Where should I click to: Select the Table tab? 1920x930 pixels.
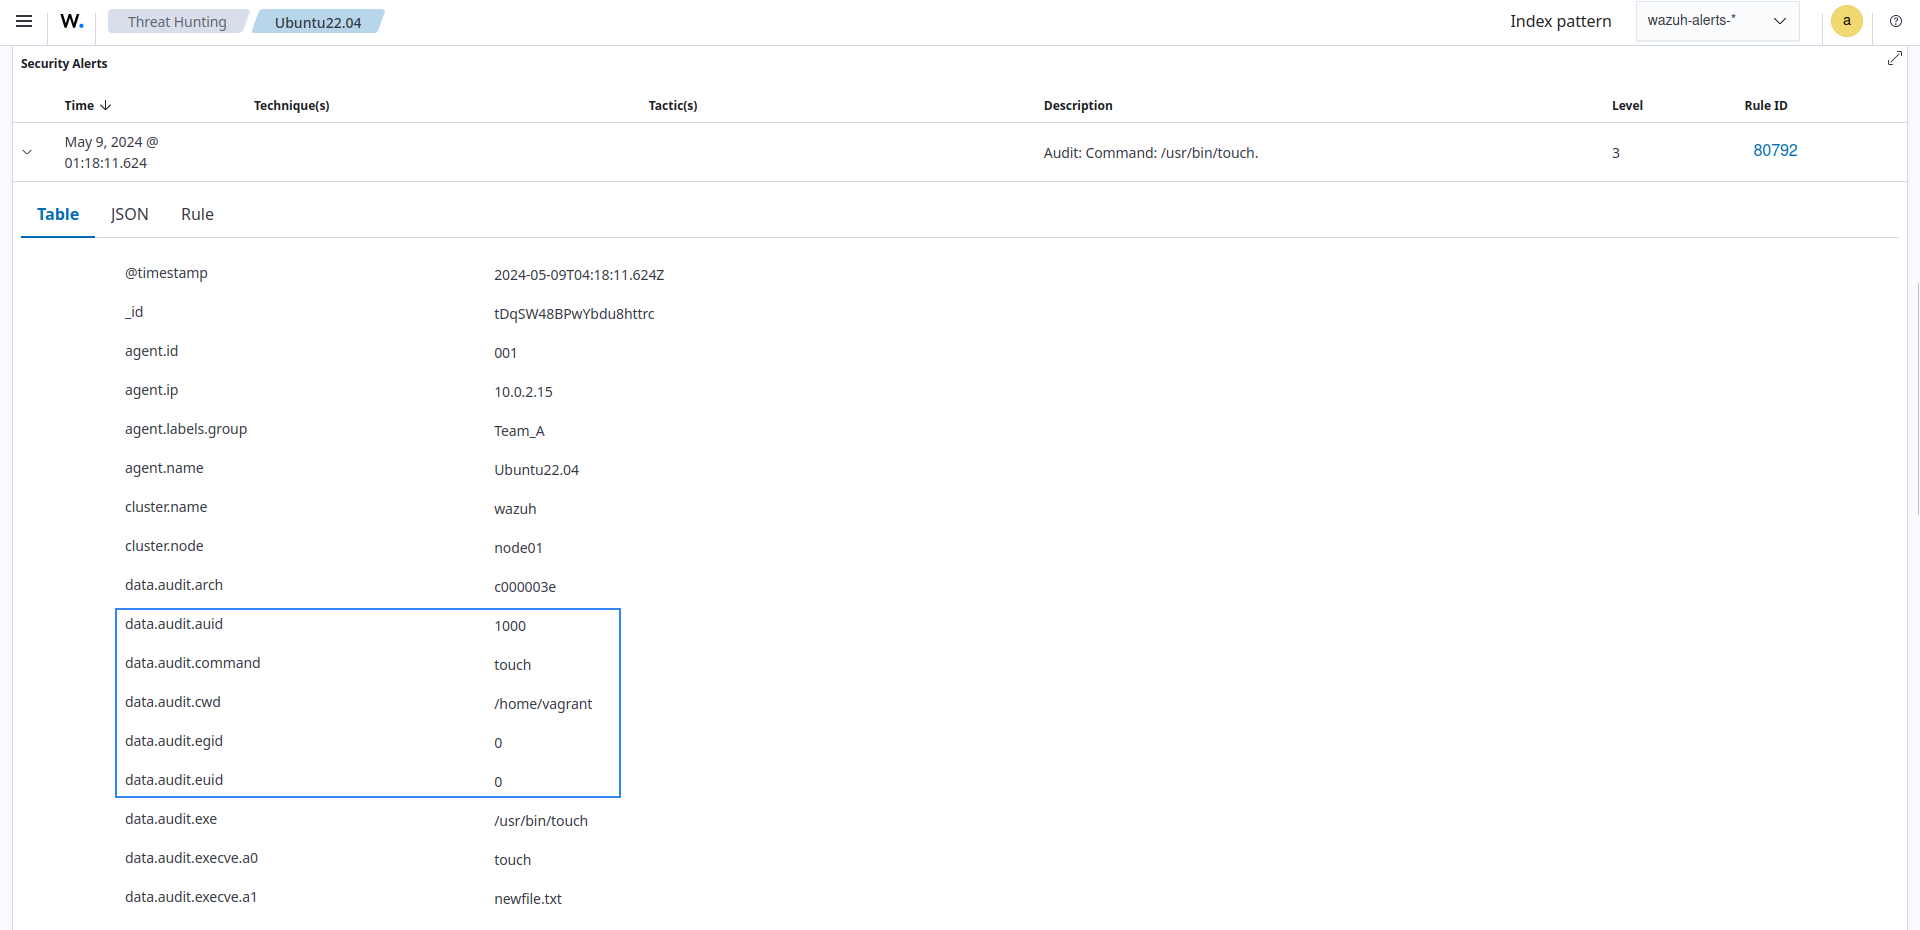[57, 214]
